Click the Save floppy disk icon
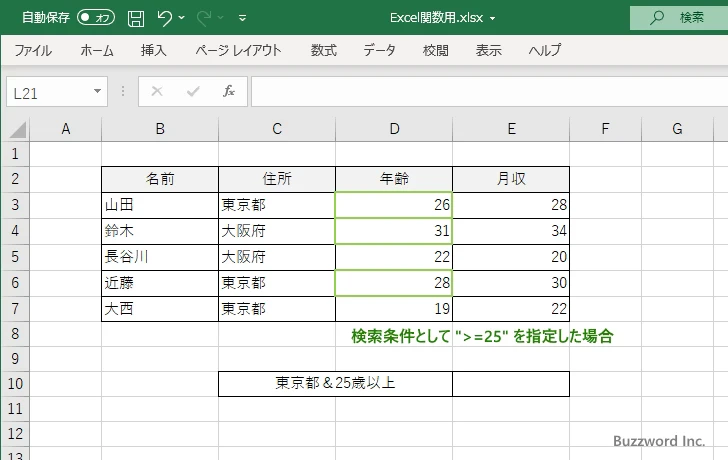 pos(136,17)
